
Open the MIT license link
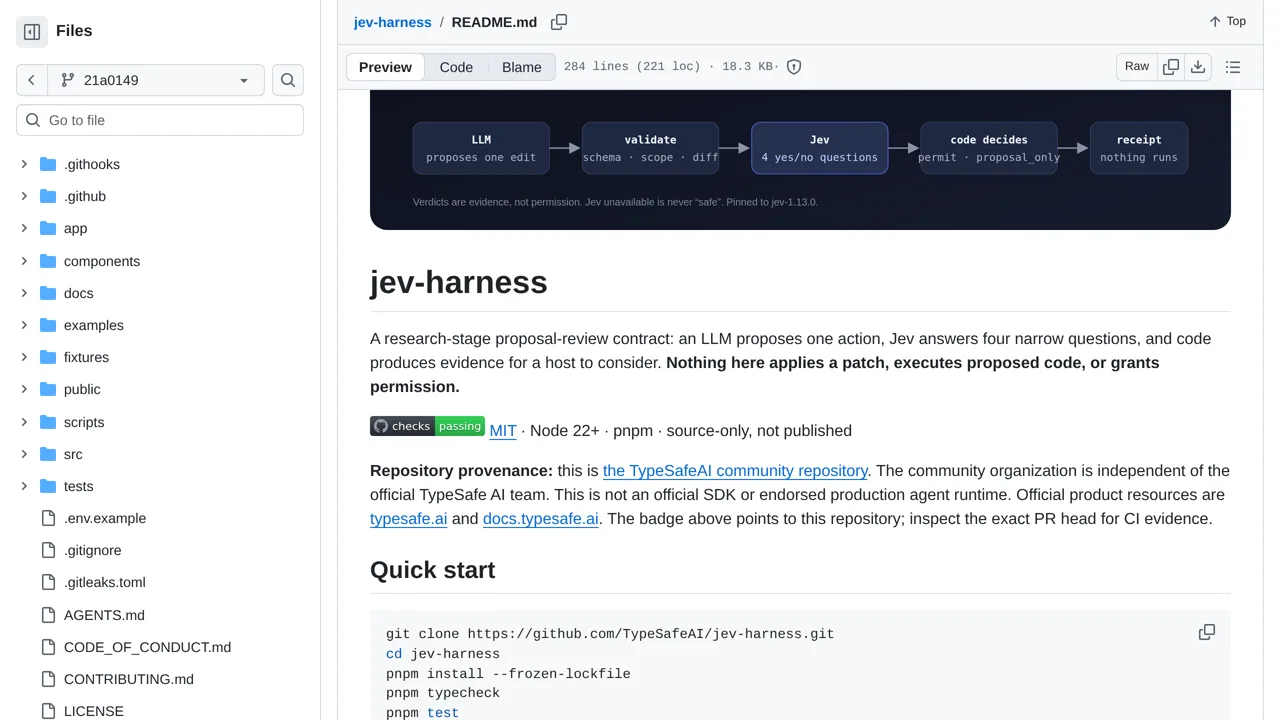[503, 431]
